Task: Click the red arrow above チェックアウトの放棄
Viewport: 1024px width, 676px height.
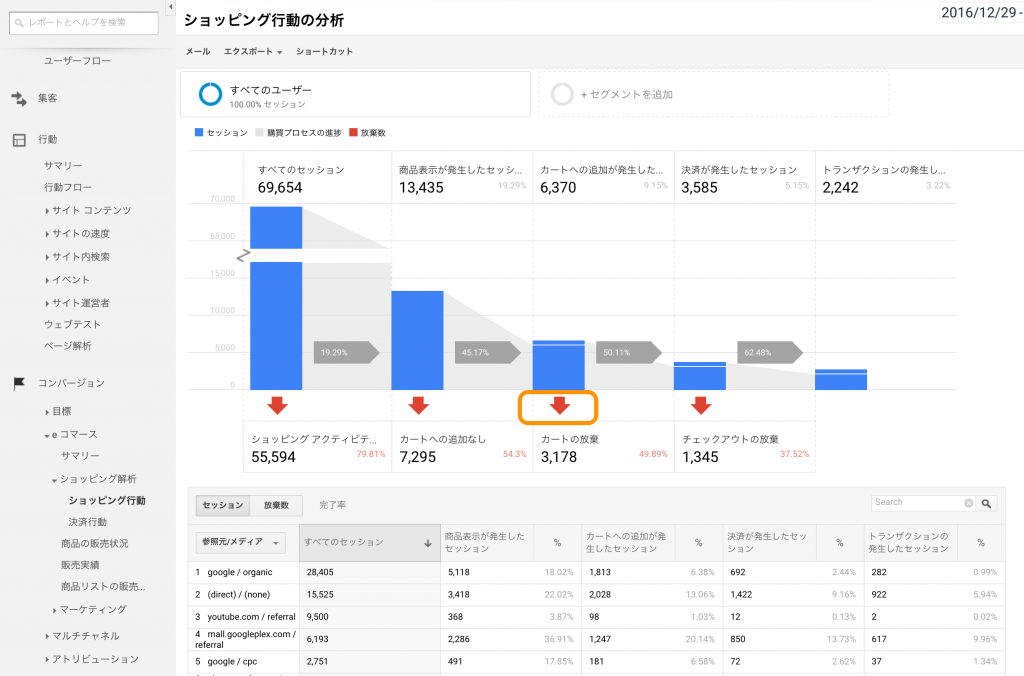Action: (x=701, y=405)
